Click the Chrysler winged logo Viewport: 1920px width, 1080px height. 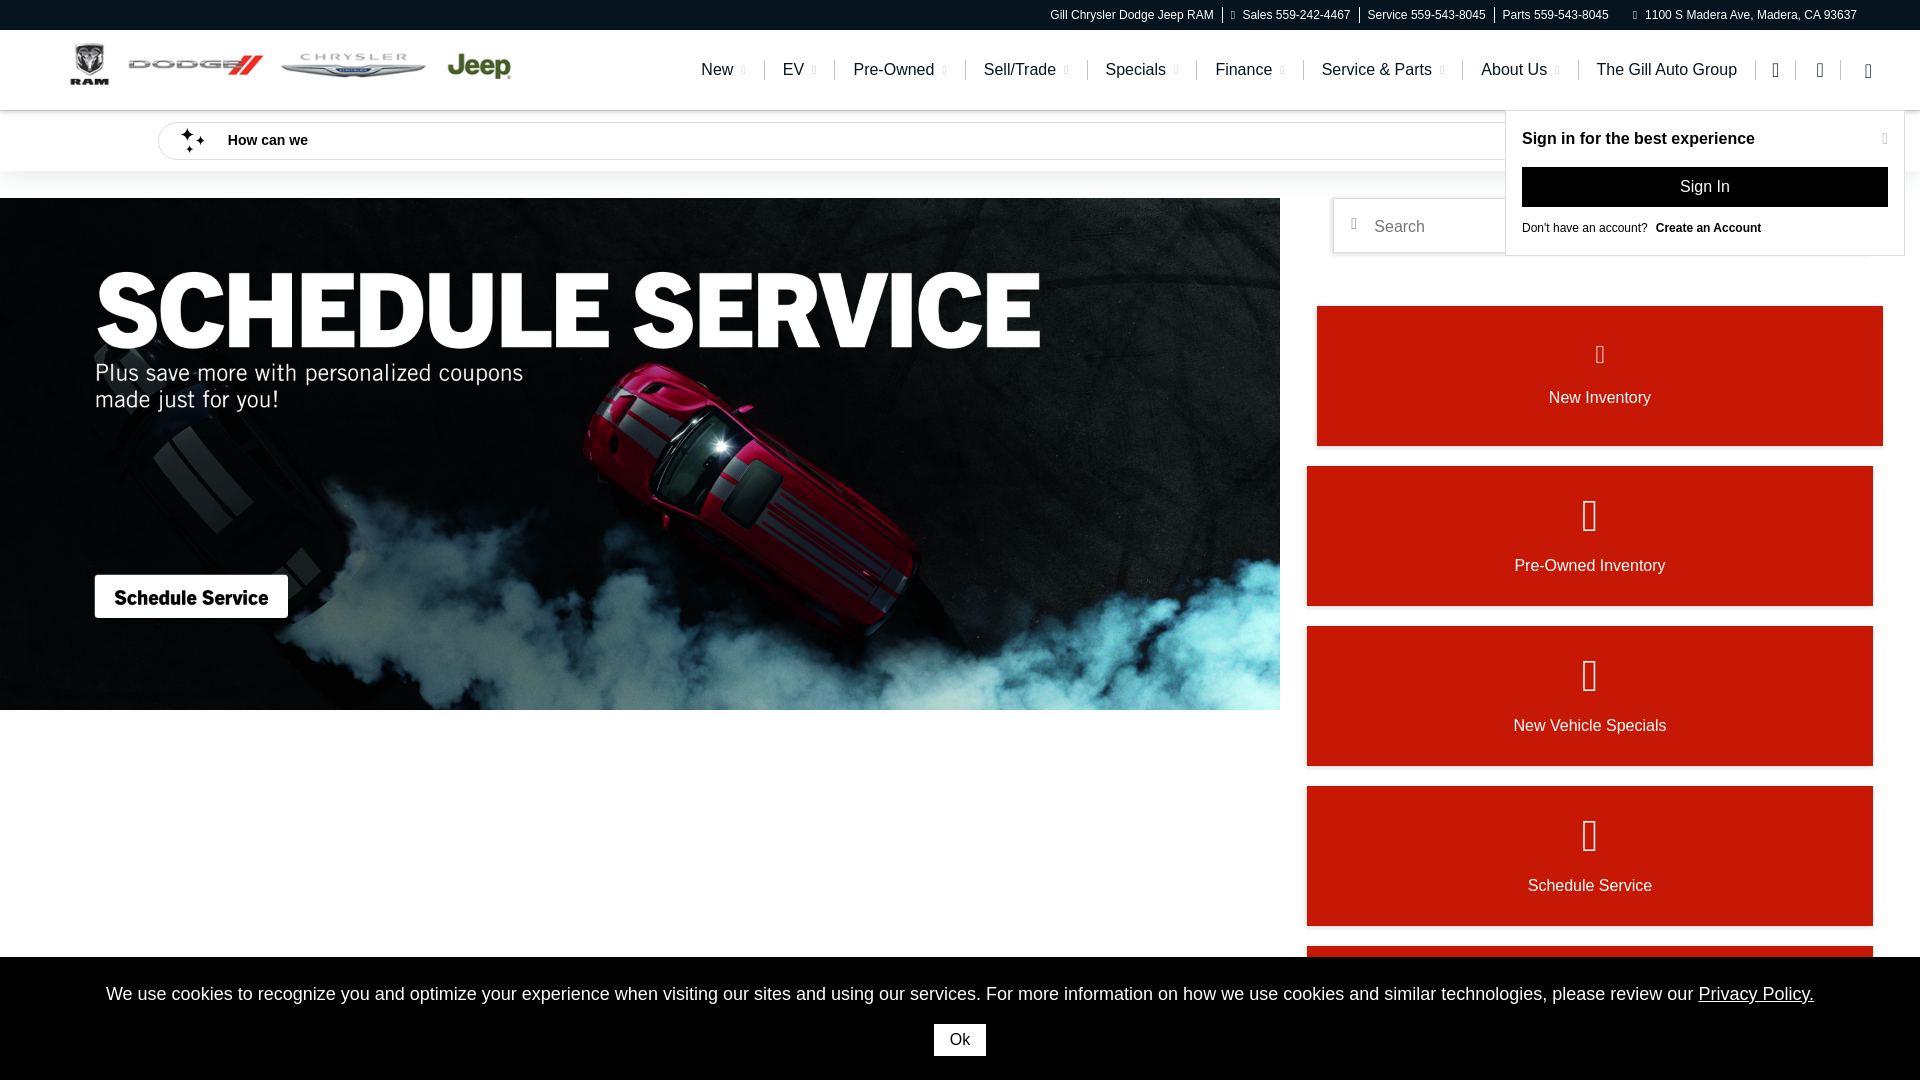point(353,65)
